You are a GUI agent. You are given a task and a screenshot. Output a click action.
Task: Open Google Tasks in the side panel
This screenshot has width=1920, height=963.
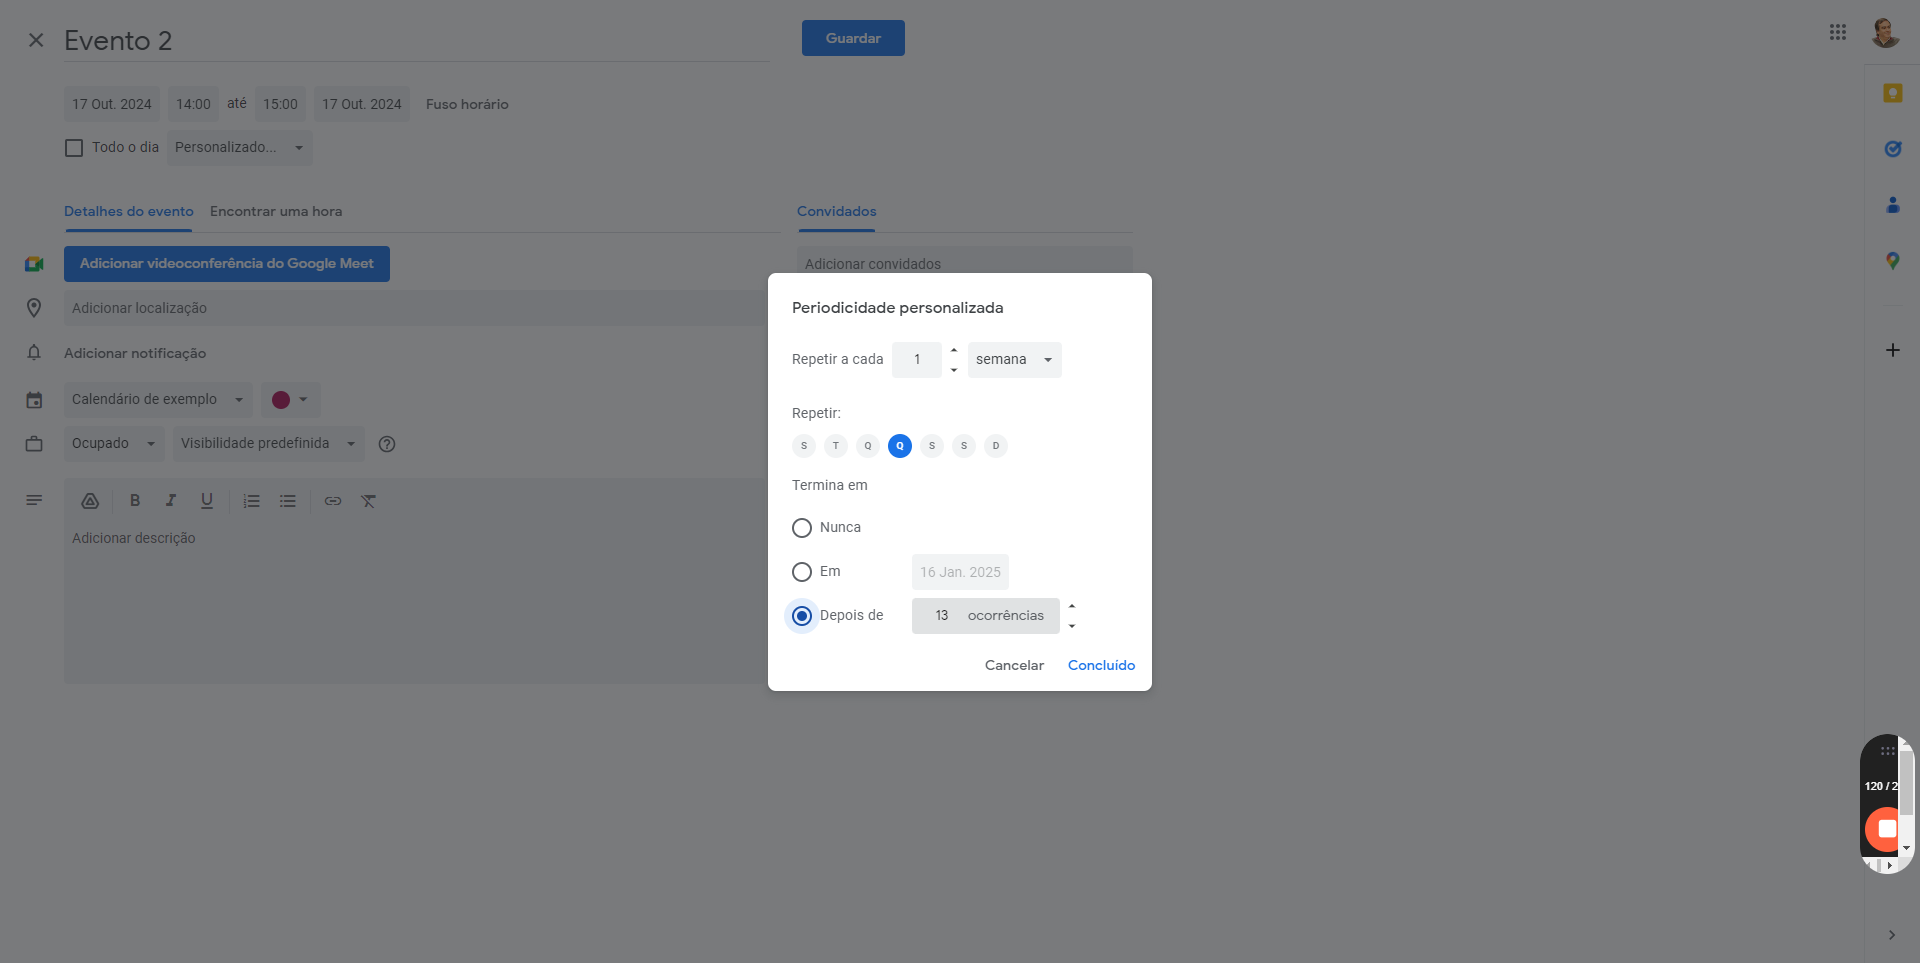pos(1892,149)
